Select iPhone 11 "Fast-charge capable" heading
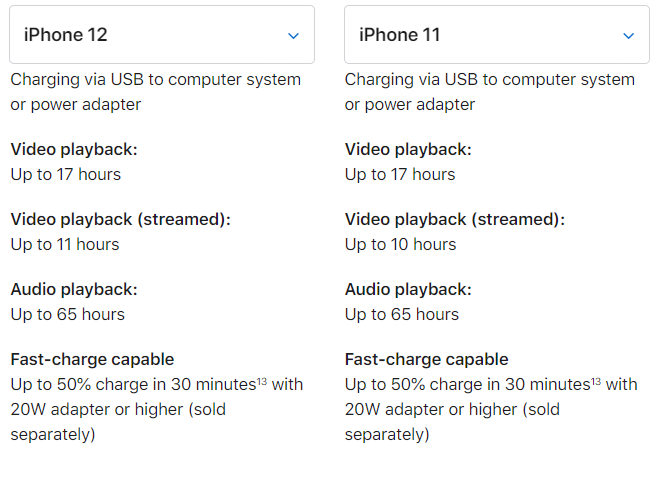This screenshot has width=669, height=498. 427,359
